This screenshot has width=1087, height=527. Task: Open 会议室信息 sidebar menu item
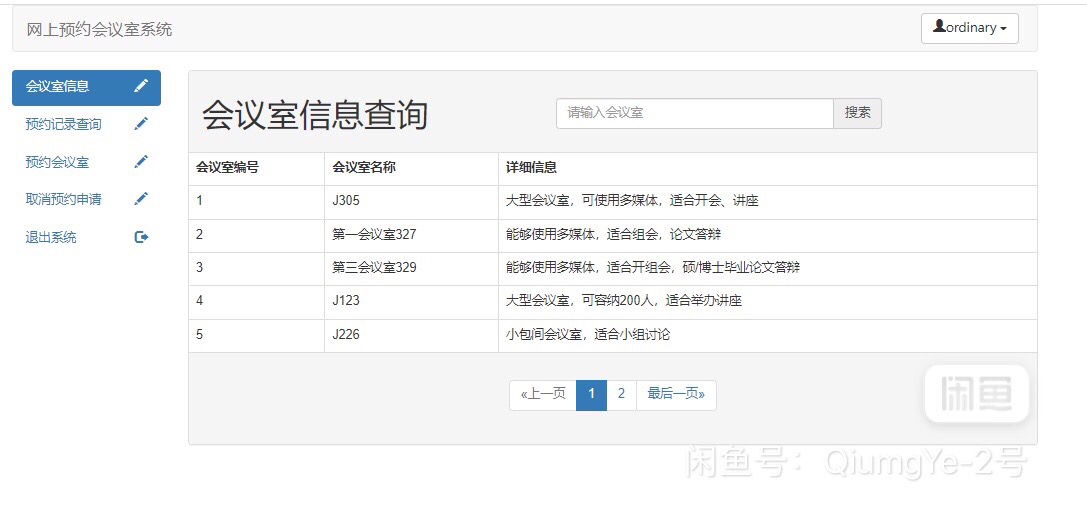[57, 87]
